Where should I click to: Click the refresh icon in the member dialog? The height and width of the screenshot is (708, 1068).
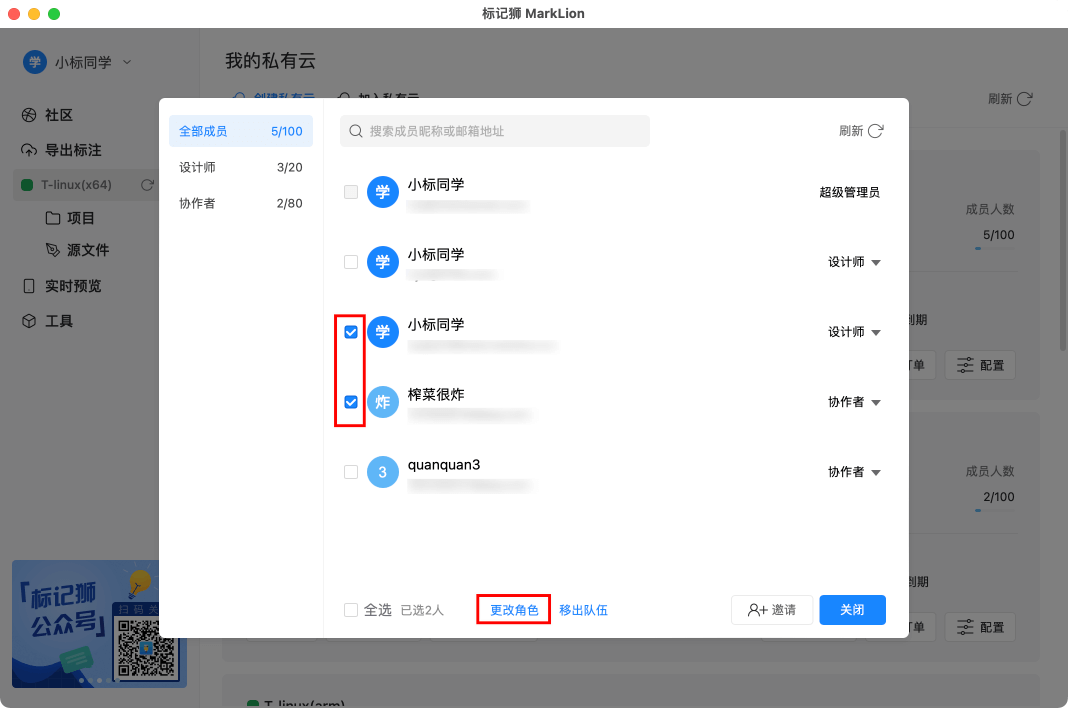click(x=875, y=131)
